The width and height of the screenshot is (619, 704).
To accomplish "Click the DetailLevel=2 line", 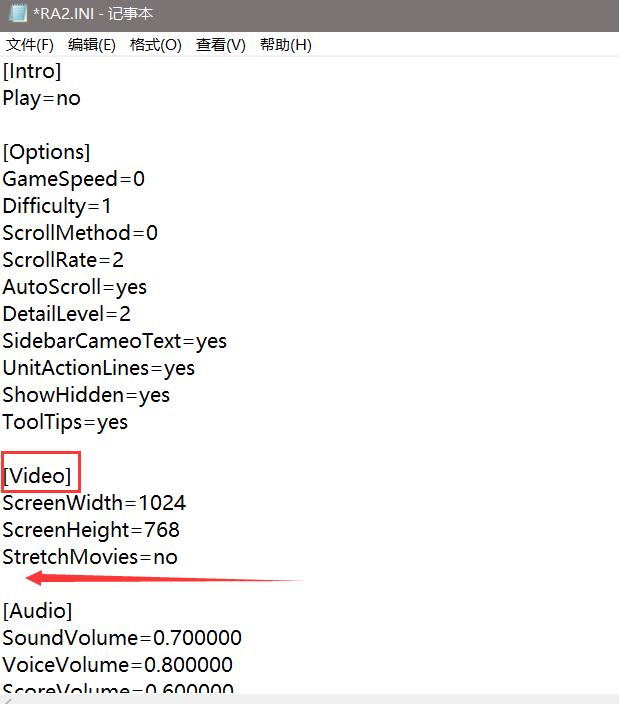I will [67, 314].
